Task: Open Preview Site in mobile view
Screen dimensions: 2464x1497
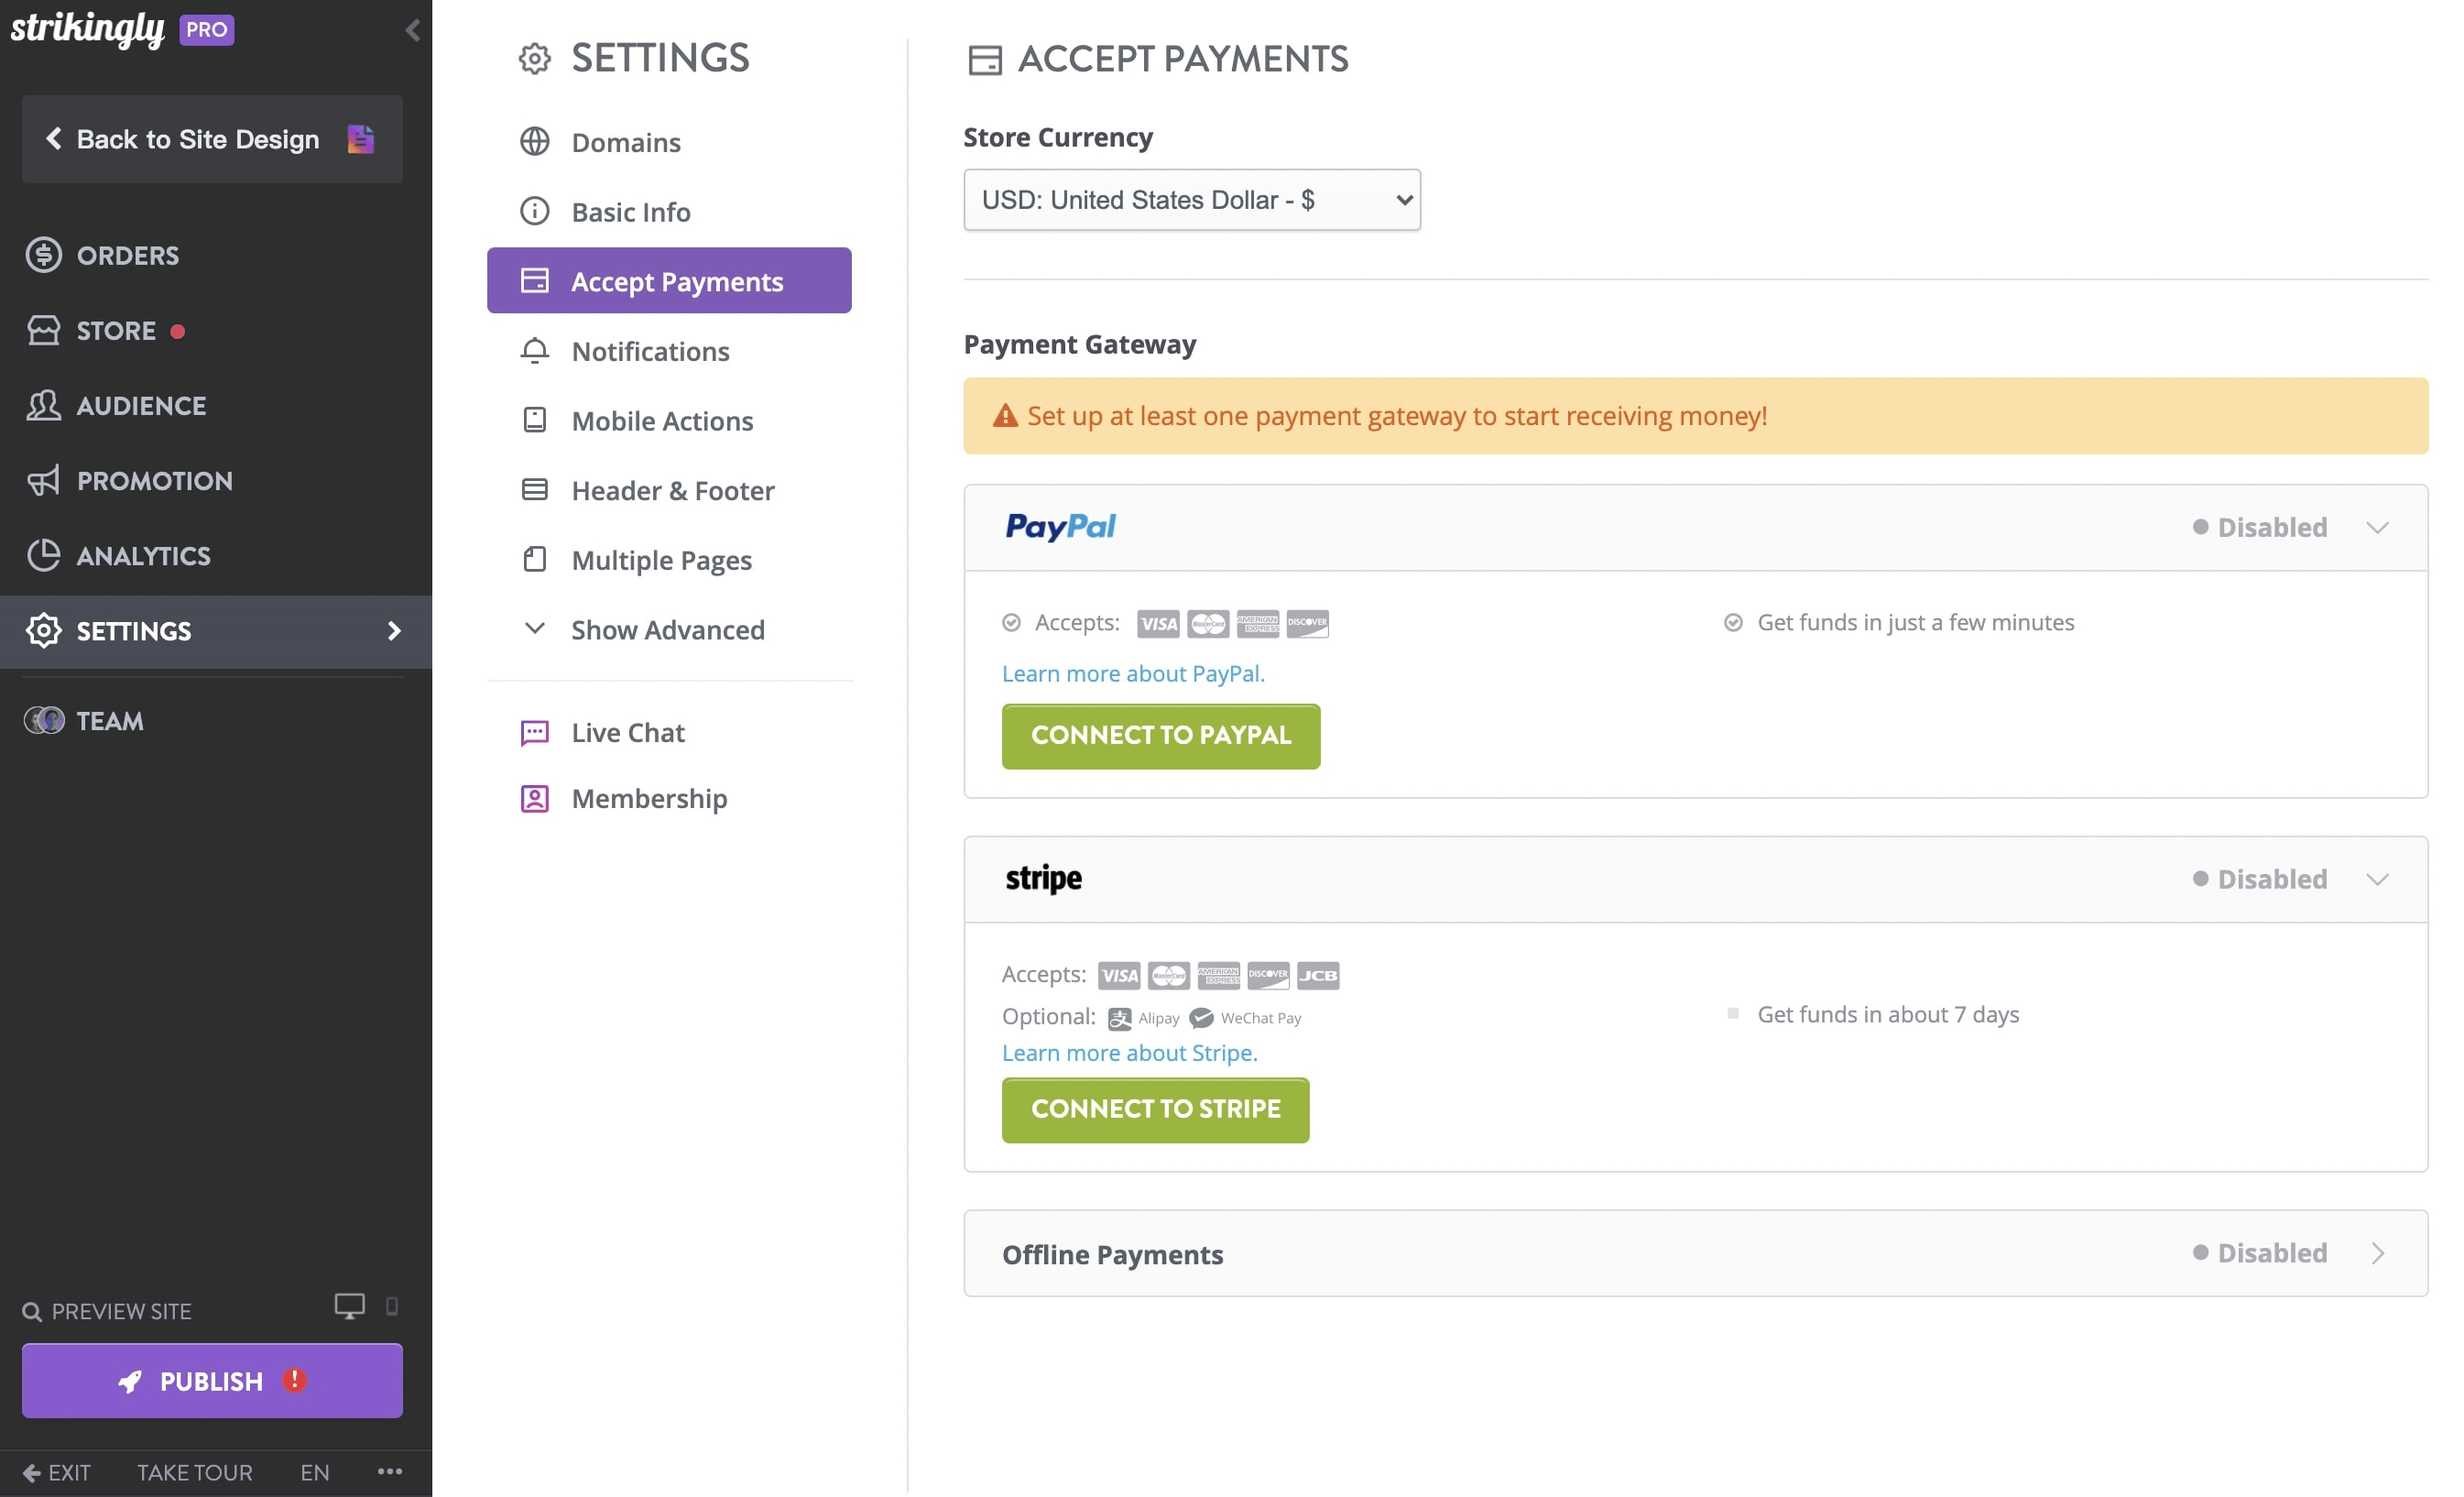Action: (392, 1306)
